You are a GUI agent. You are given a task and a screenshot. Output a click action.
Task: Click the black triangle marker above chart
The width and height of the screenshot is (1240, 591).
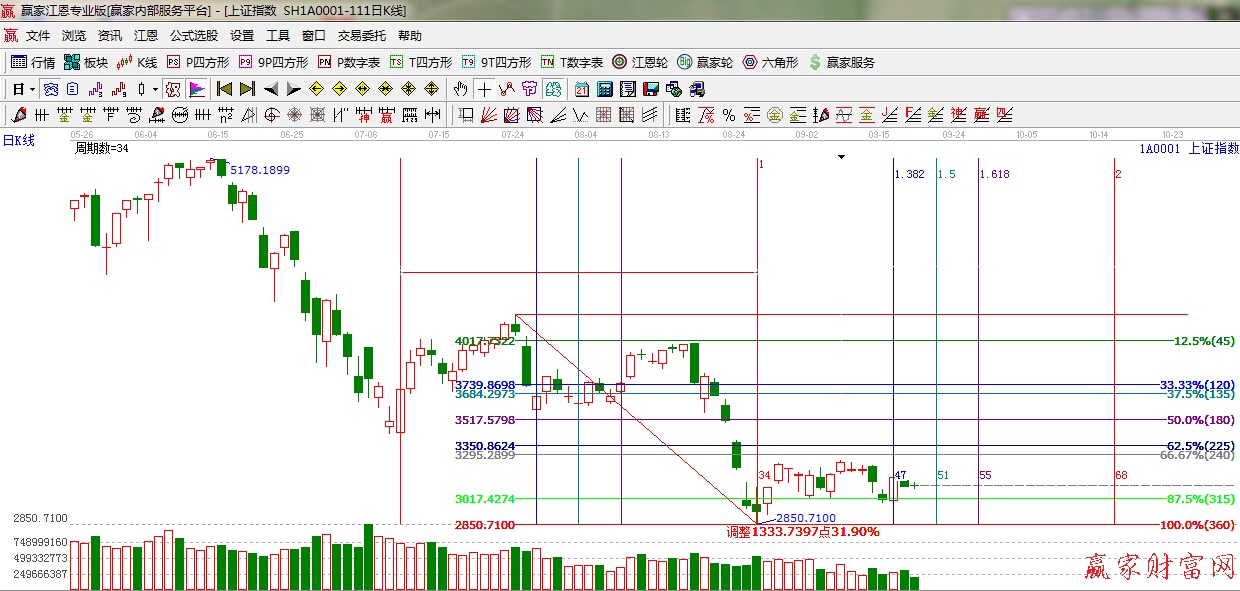pyautogui.click(x=842, y=157)
